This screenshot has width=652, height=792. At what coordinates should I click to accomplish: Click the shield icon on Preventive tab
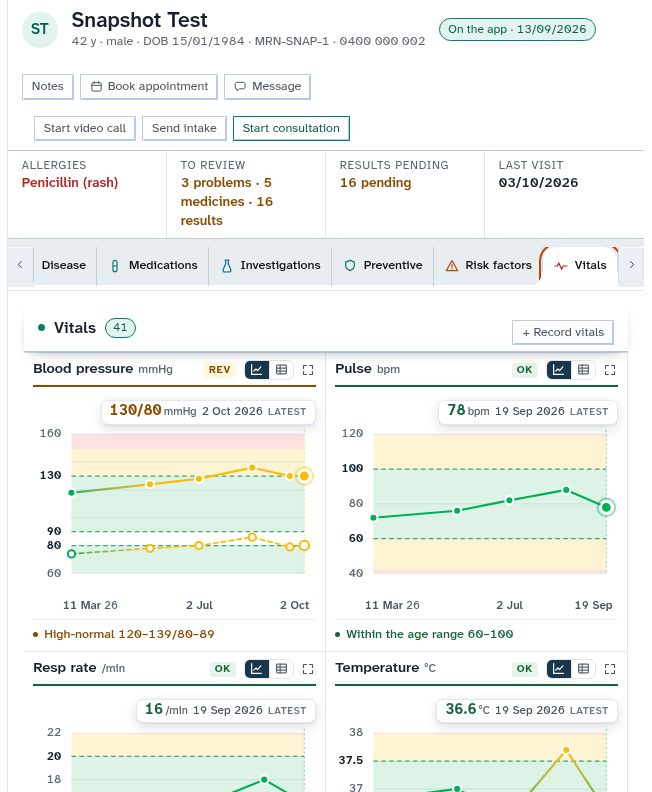pyautogui.click(x=349, y=266)
